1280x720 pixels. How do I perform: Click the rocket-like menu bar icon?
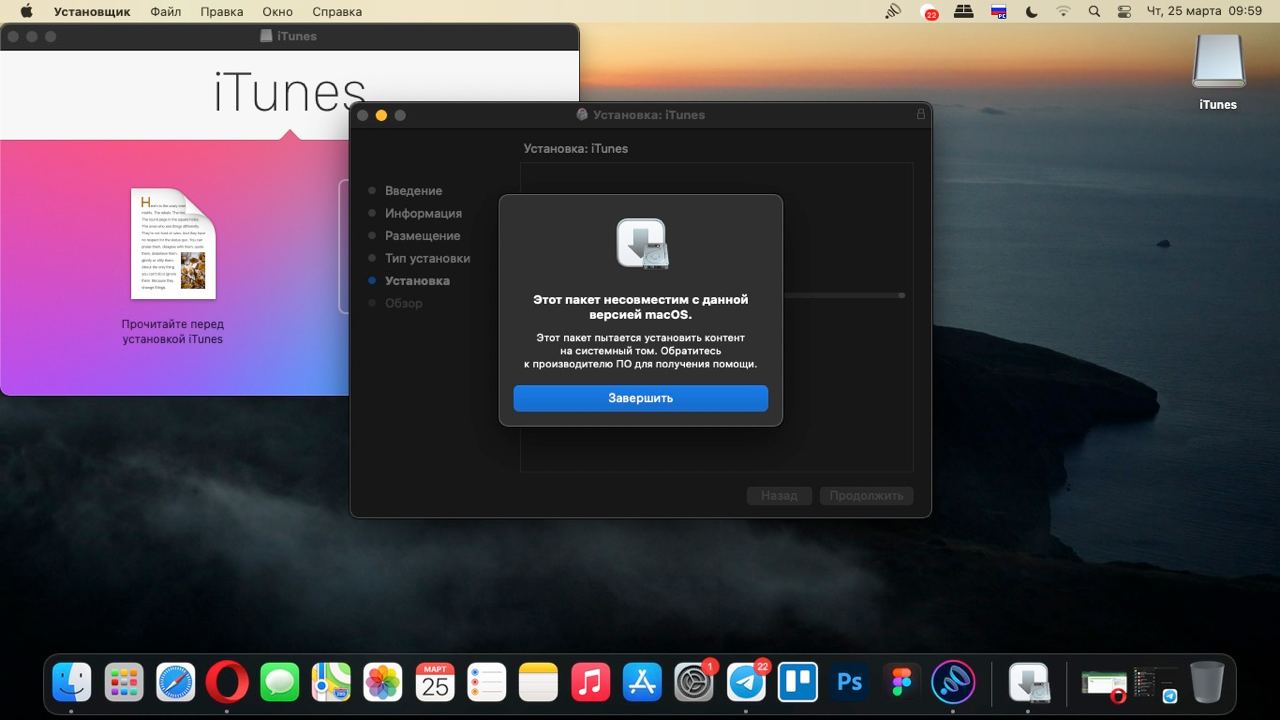click(893, 12)
